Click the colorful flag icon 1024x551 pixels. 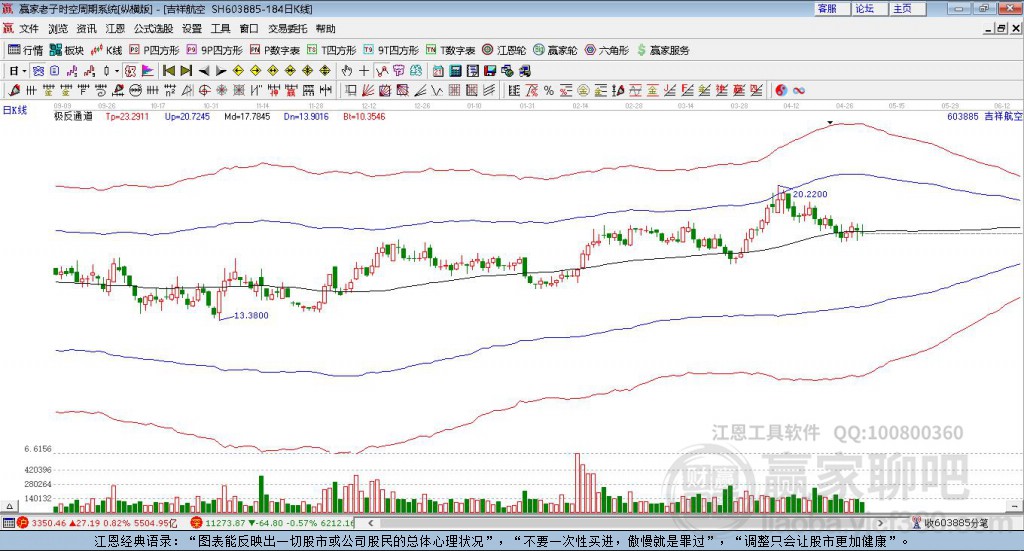point(148,71)
